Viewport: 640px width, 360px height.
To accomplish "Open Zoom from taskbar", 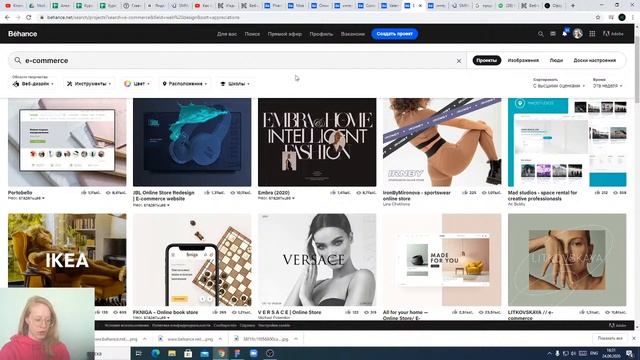I will (x=253, y=353).
